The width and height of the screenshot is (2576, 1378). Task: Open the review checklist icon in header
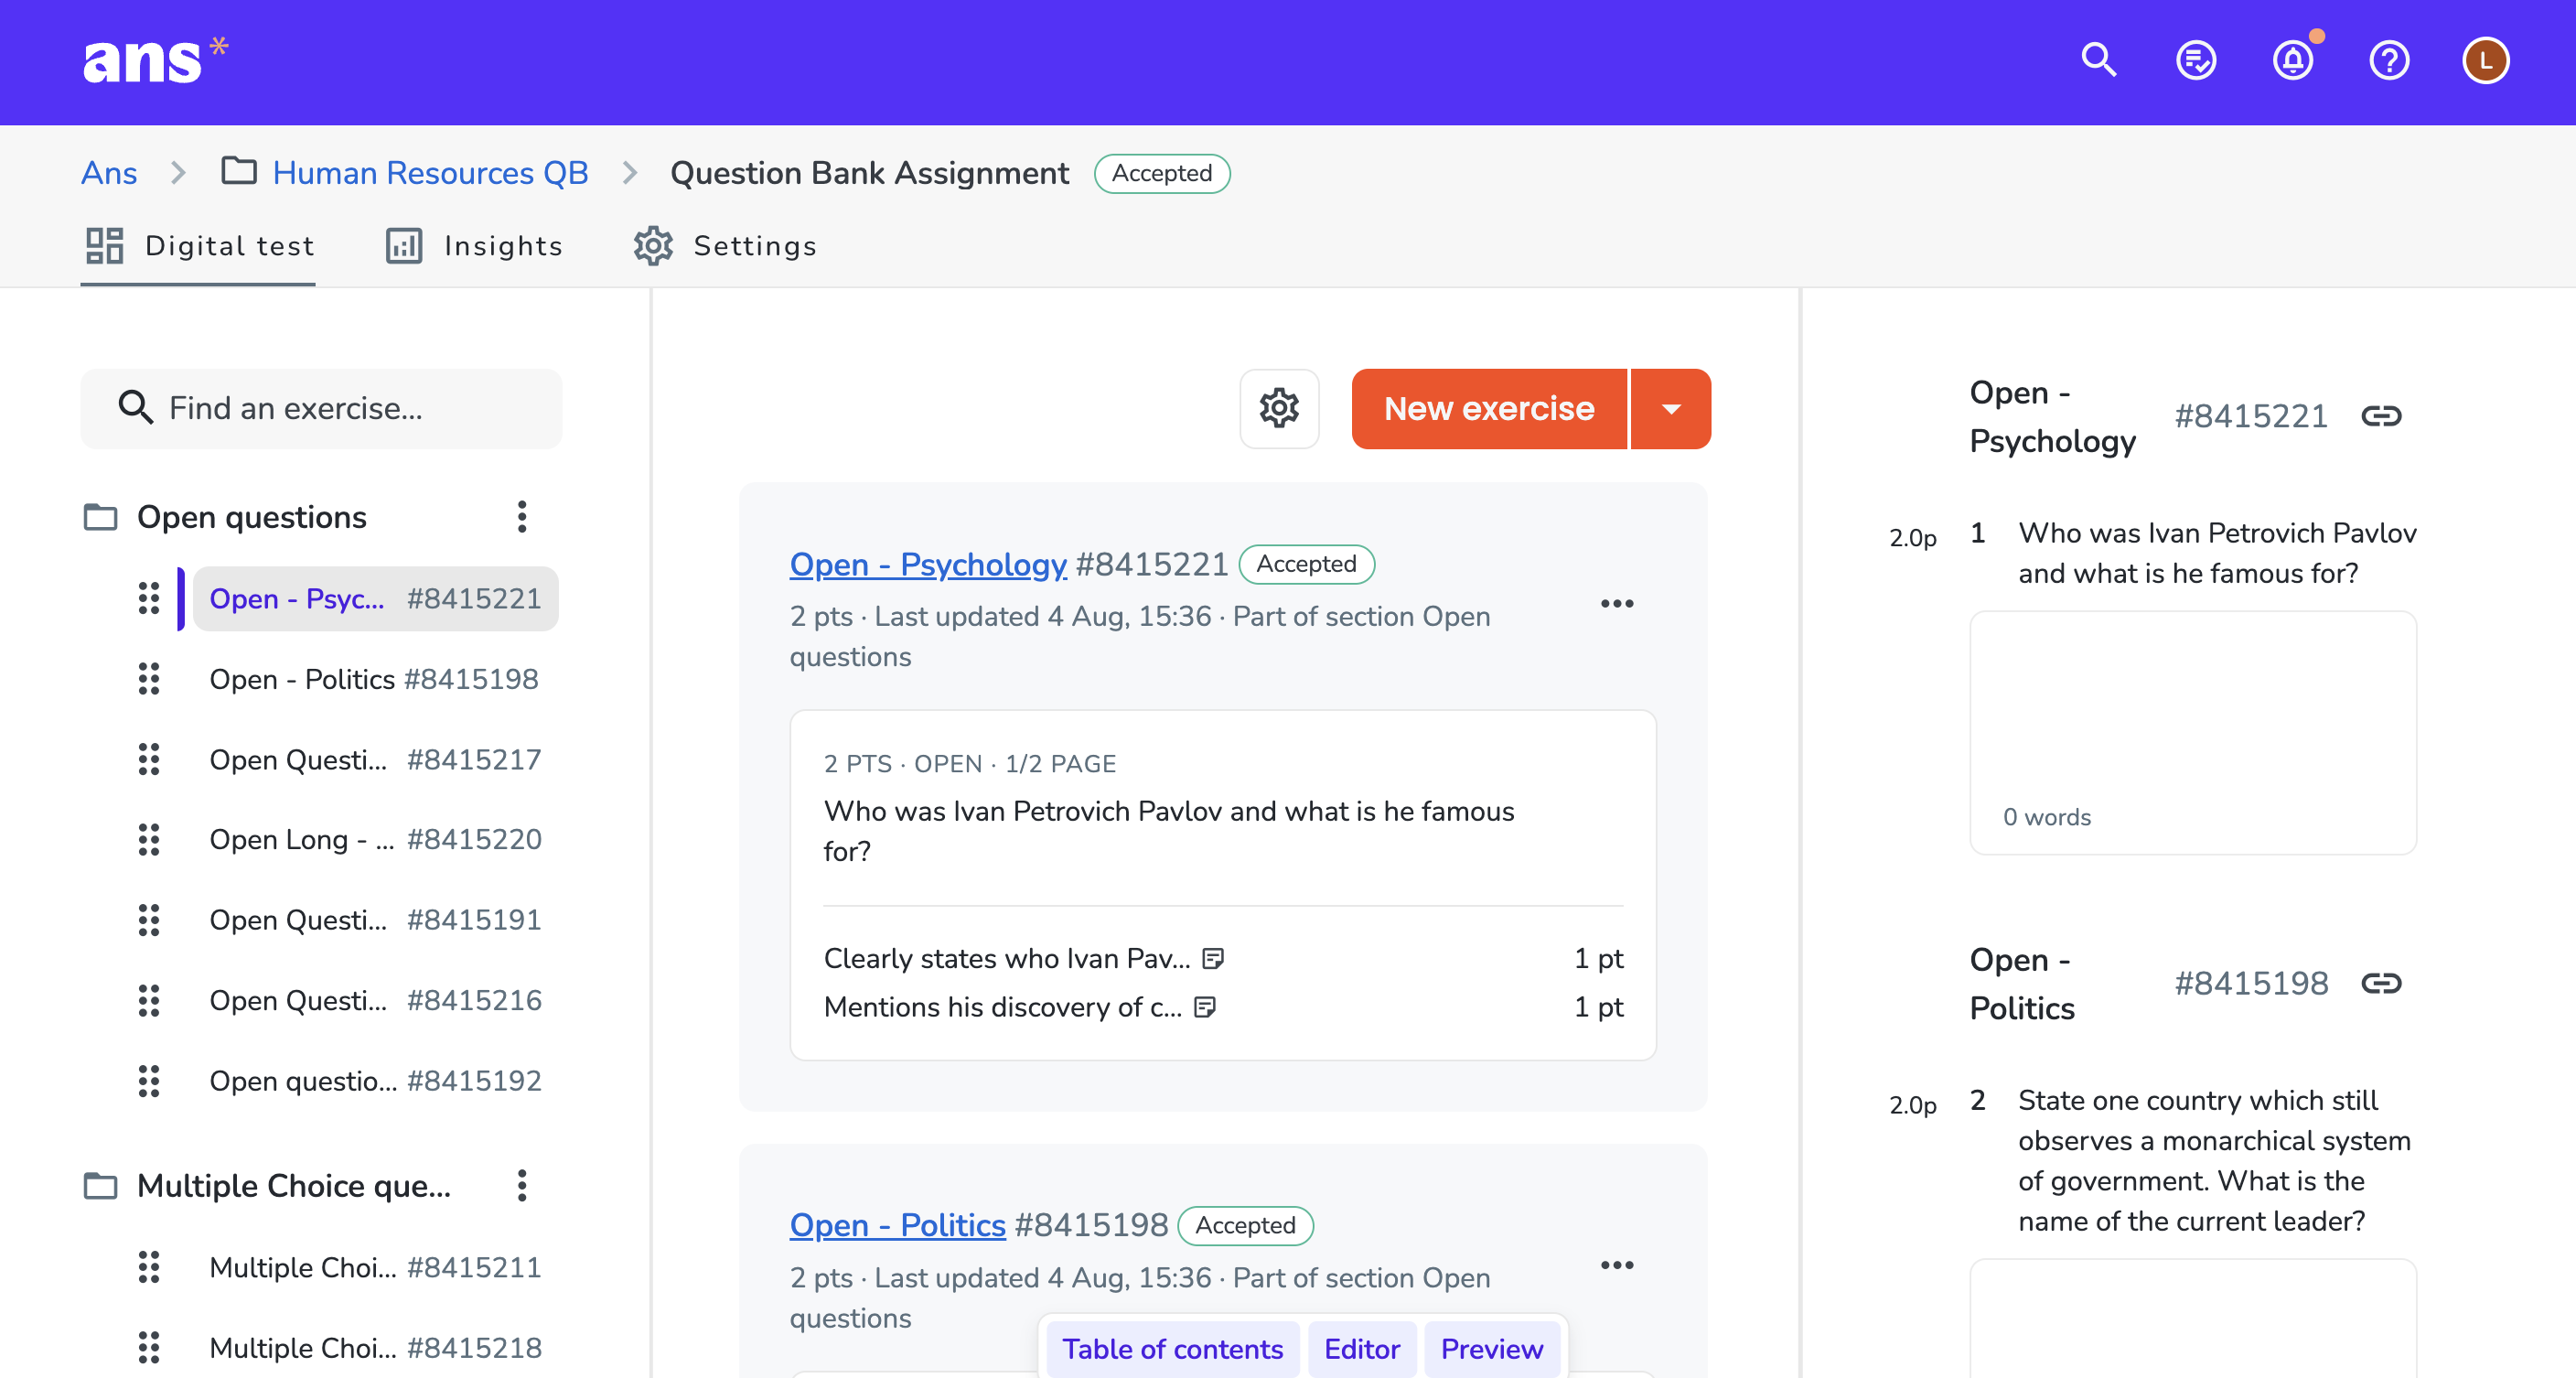(2195, 61)
